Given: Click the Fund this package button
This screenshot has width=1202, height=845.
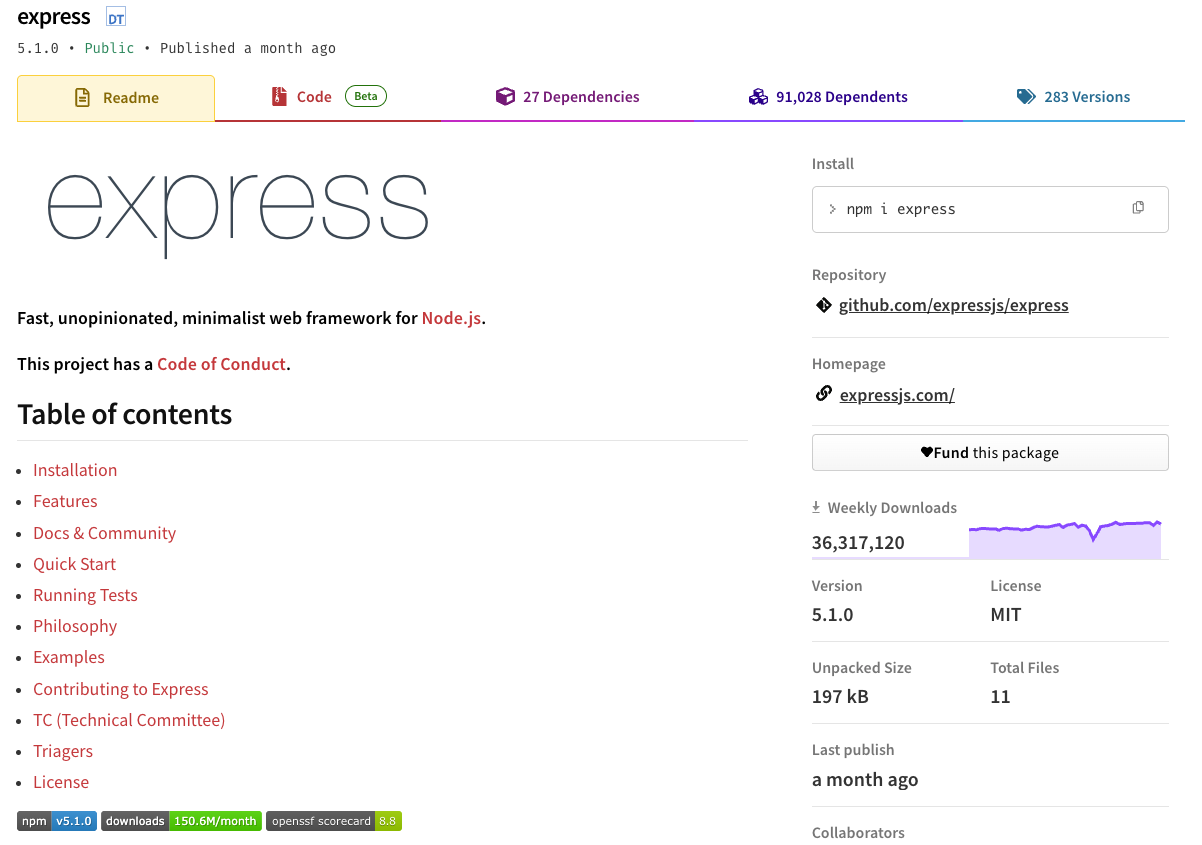Looking at the screenshot, I should (990, 452).
